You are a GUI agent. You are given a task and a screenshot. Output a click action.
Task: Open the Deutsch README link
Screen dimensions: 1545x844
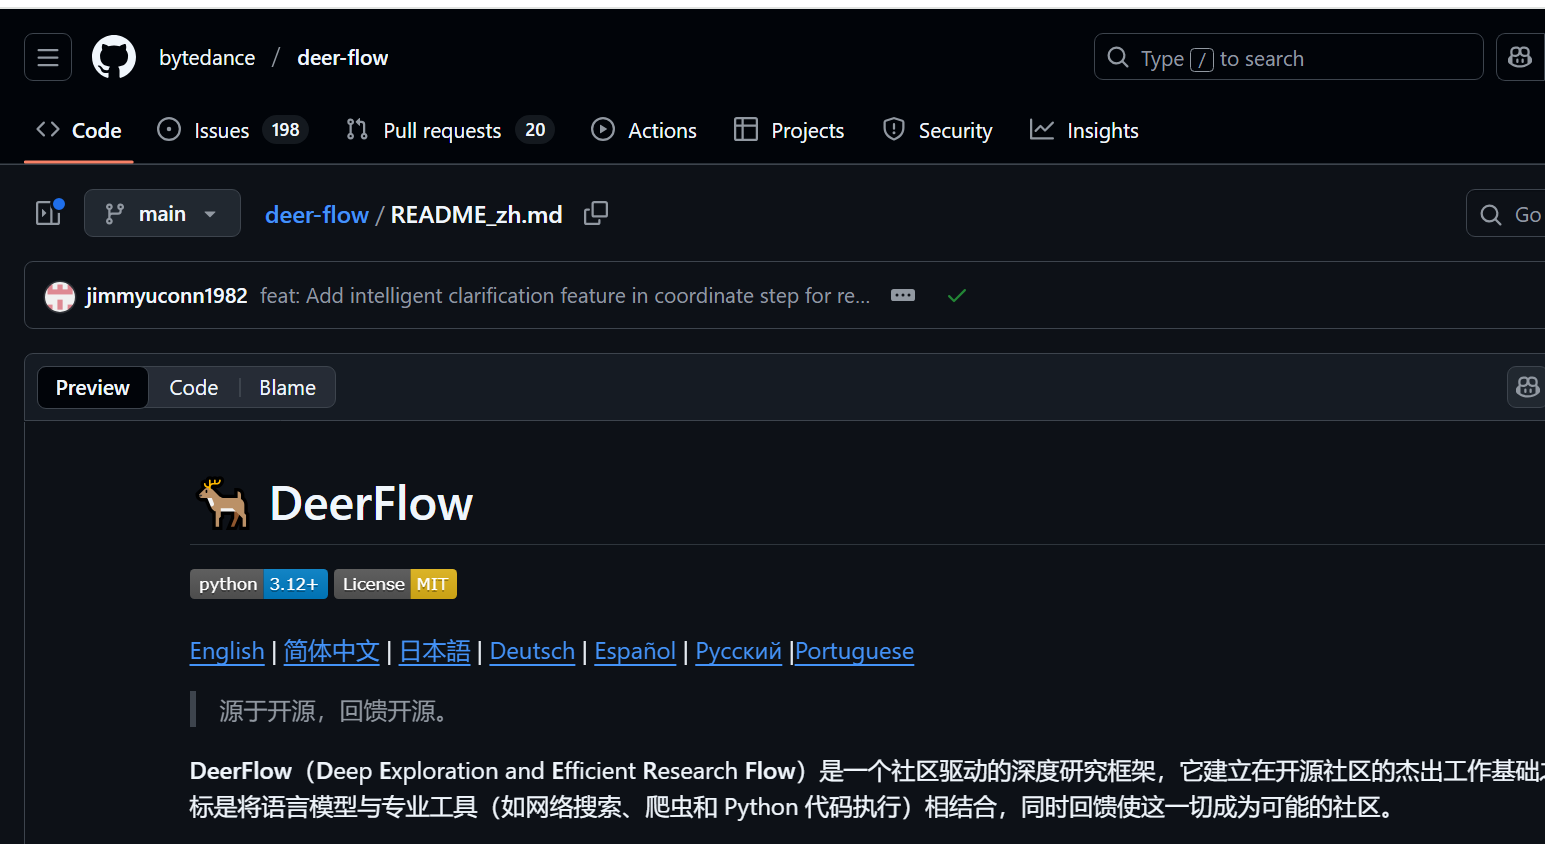[532, 651]
